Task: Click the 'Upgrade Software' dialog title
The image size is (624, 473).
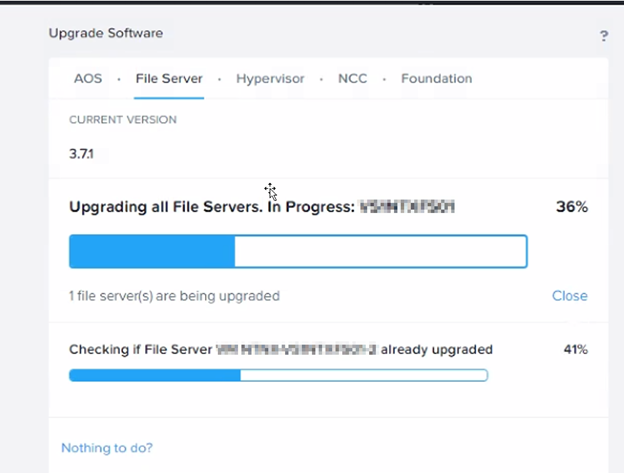Action: pos(106,33)
